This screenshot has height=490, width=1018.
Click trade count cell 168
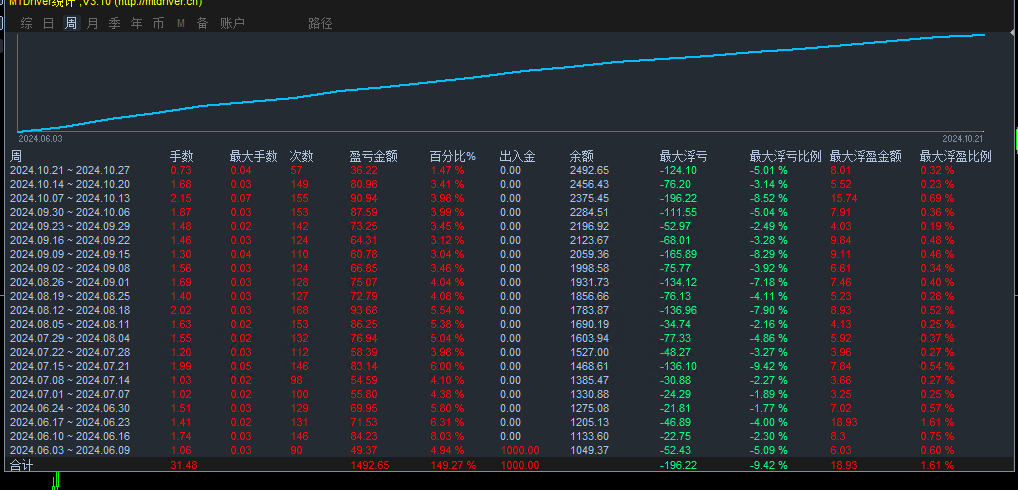pyautogui.click(x=299, y=310)
